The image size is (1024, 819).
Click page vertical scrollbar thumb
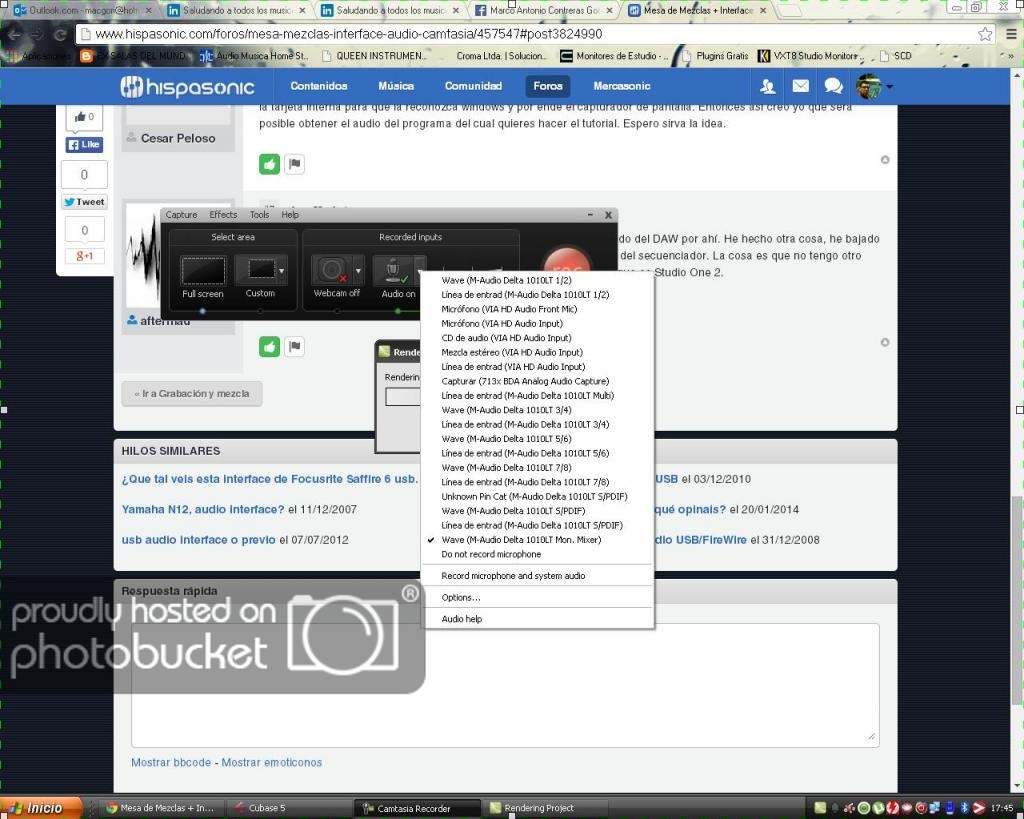click(1017, 600)
